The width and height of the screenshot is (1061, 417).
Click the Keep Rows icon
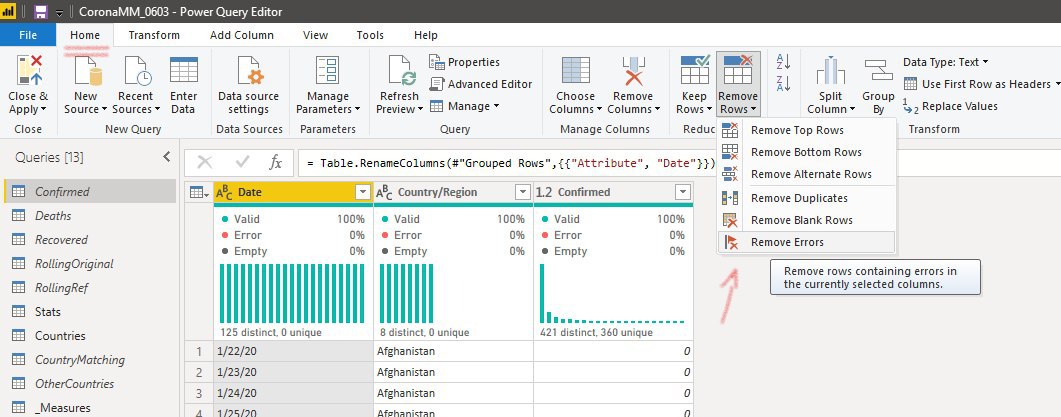click(x=694, y=70)
